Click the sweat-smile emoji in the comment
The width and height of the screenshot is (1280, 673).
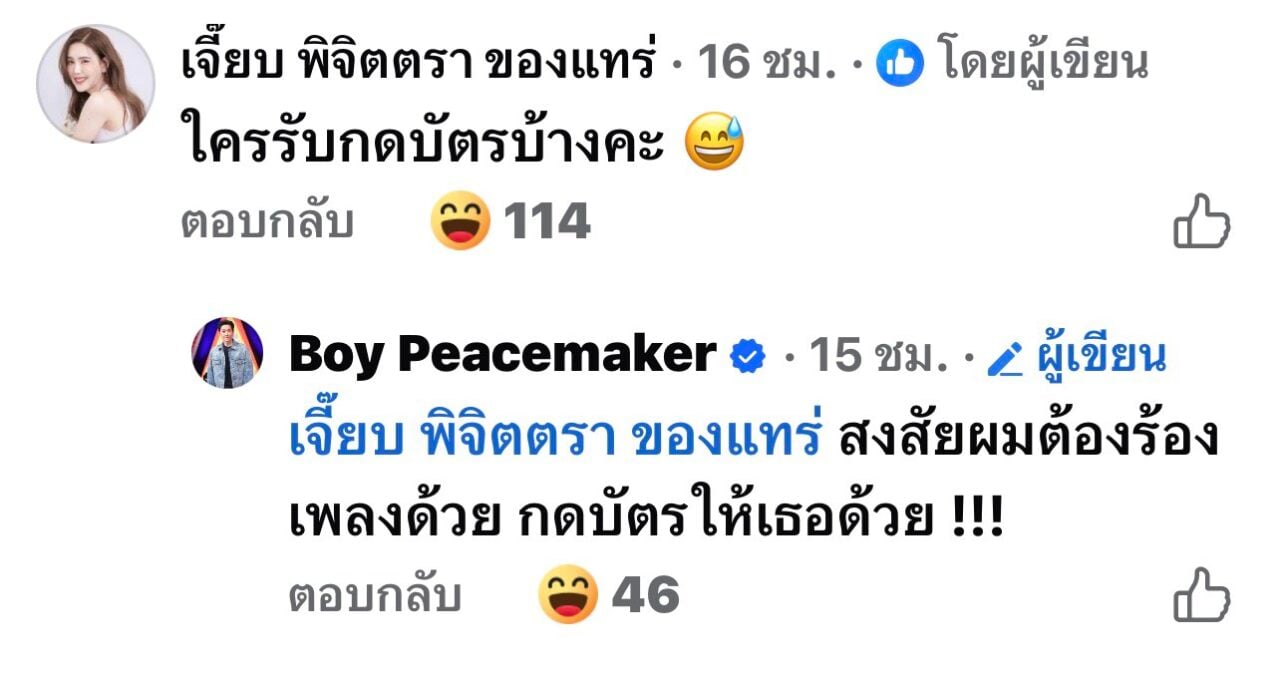pyautogui.click(x=714, y=144)
